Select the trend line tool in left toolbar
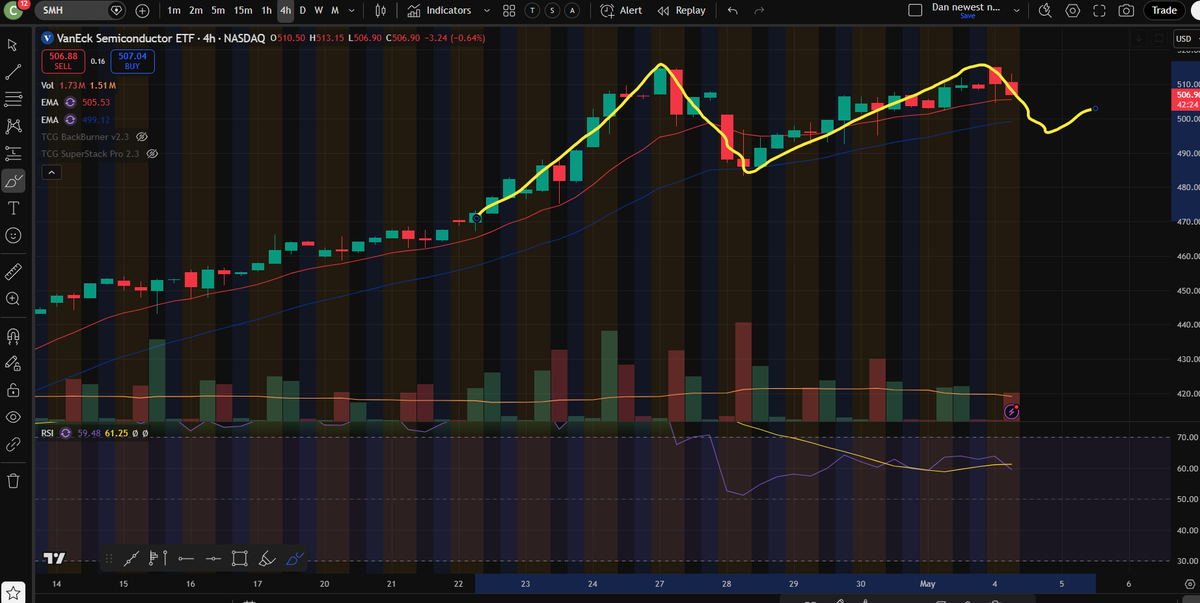Image resolution: width=1200 pixels, height=603 pixels. [13, 73]
